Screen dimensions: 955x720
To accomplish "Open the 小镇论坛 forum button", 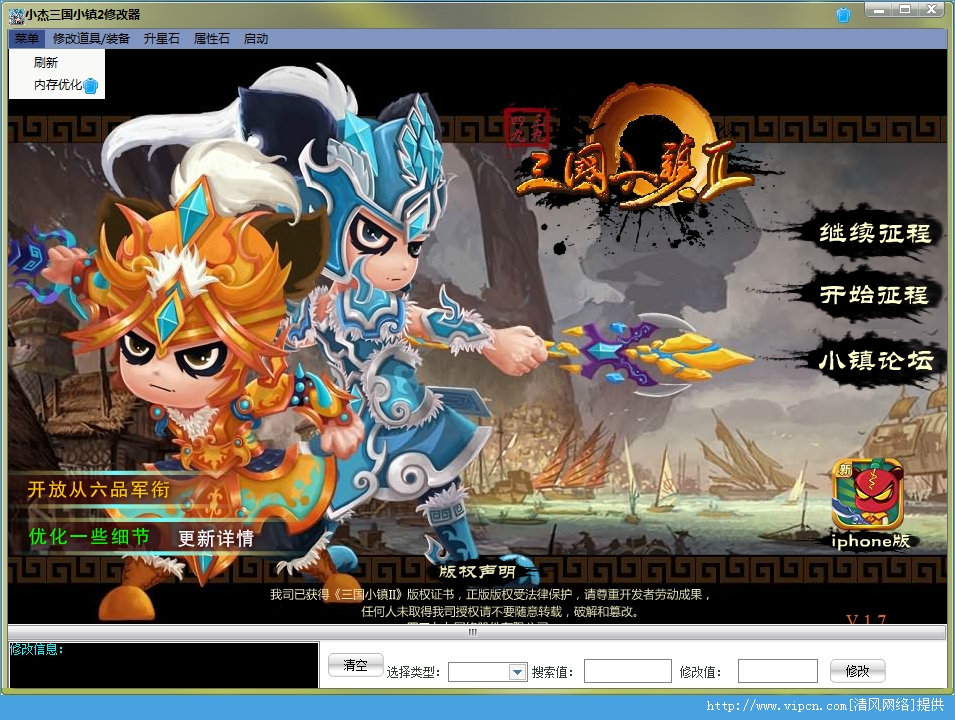I will [875, 361].
